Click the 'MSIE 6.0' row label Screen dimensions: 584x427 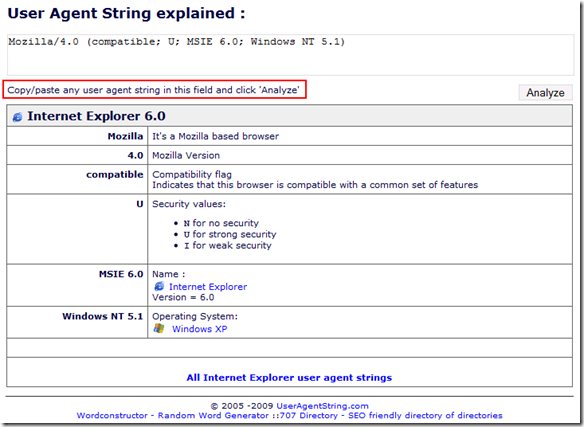coord(121,274)
